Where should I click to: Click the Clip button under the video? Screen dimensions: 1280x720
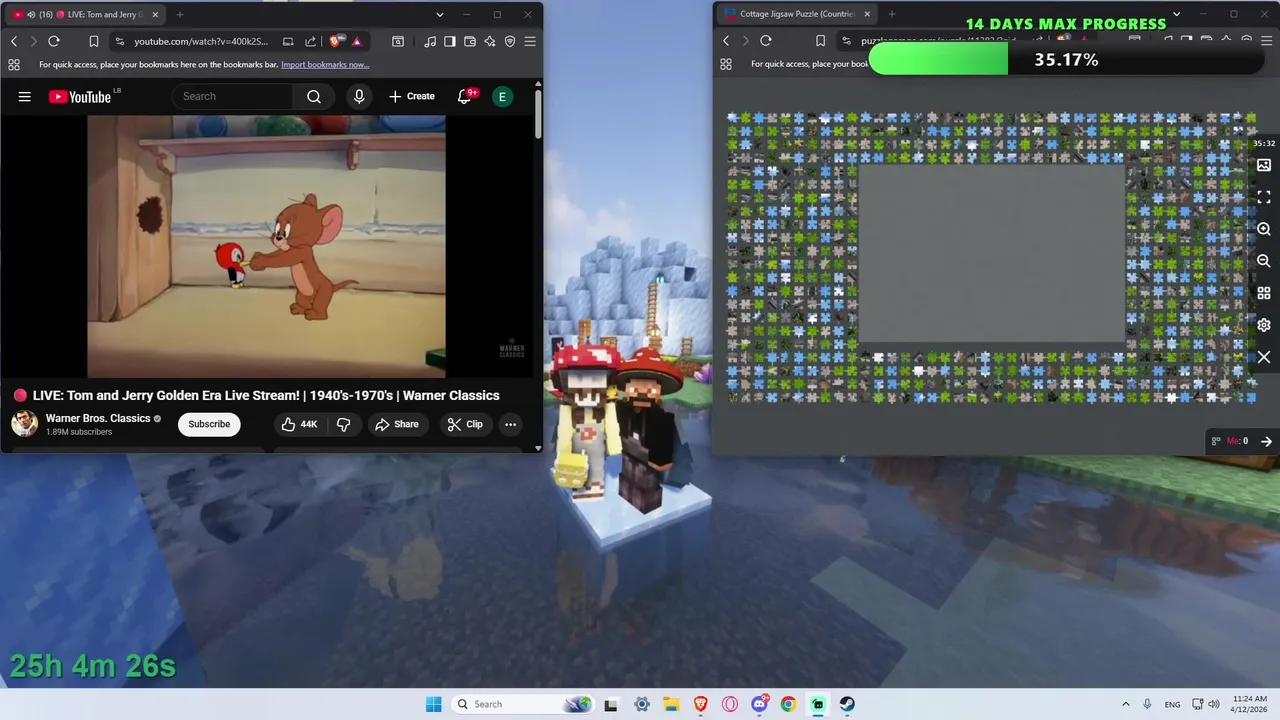tap(465, 424)
